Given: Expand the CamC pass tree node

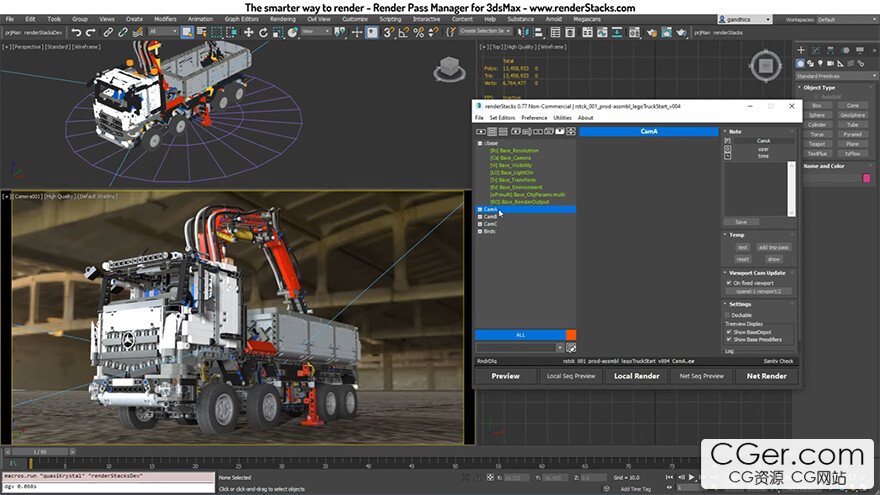Looking at the screenshot, I should (480, 224).
